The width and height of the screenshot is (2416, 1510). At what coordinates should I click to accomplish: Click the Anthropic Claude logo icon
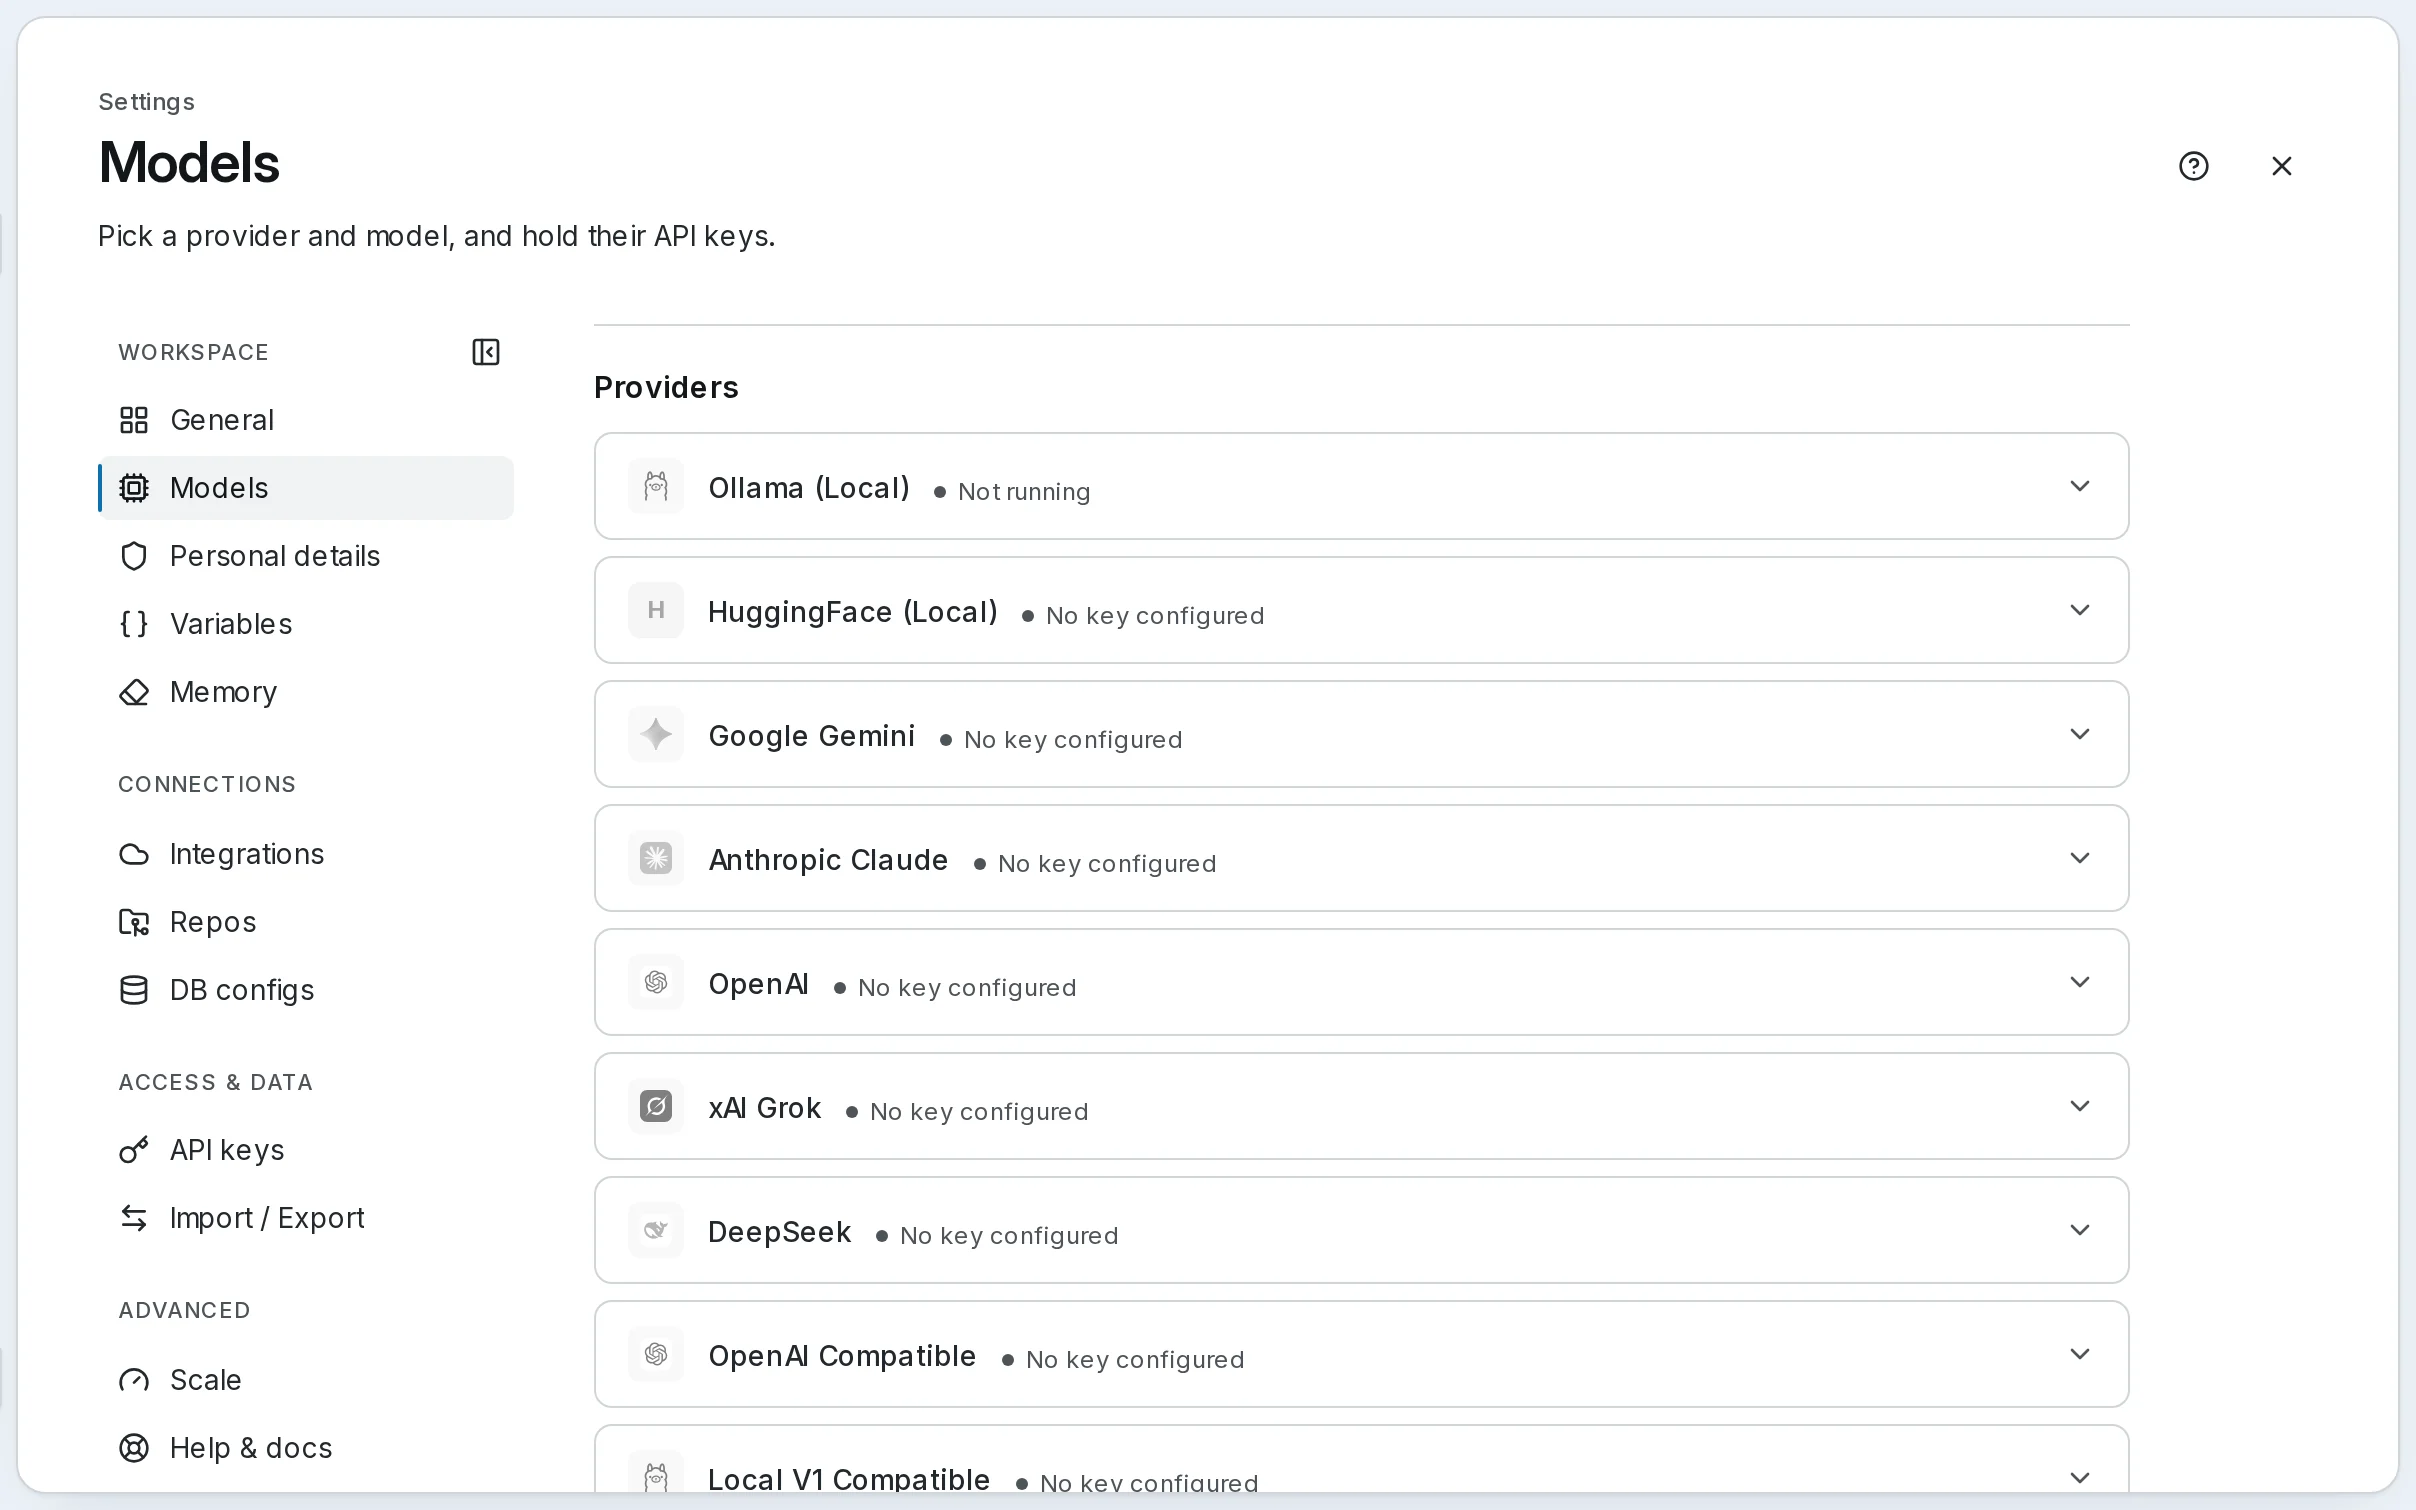click(x=656, y=858)
